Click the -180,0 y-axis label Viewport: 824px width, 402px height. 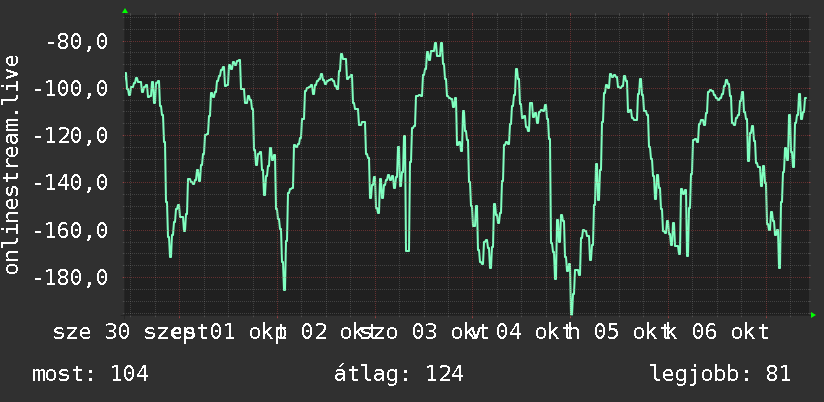click(71, 277)
